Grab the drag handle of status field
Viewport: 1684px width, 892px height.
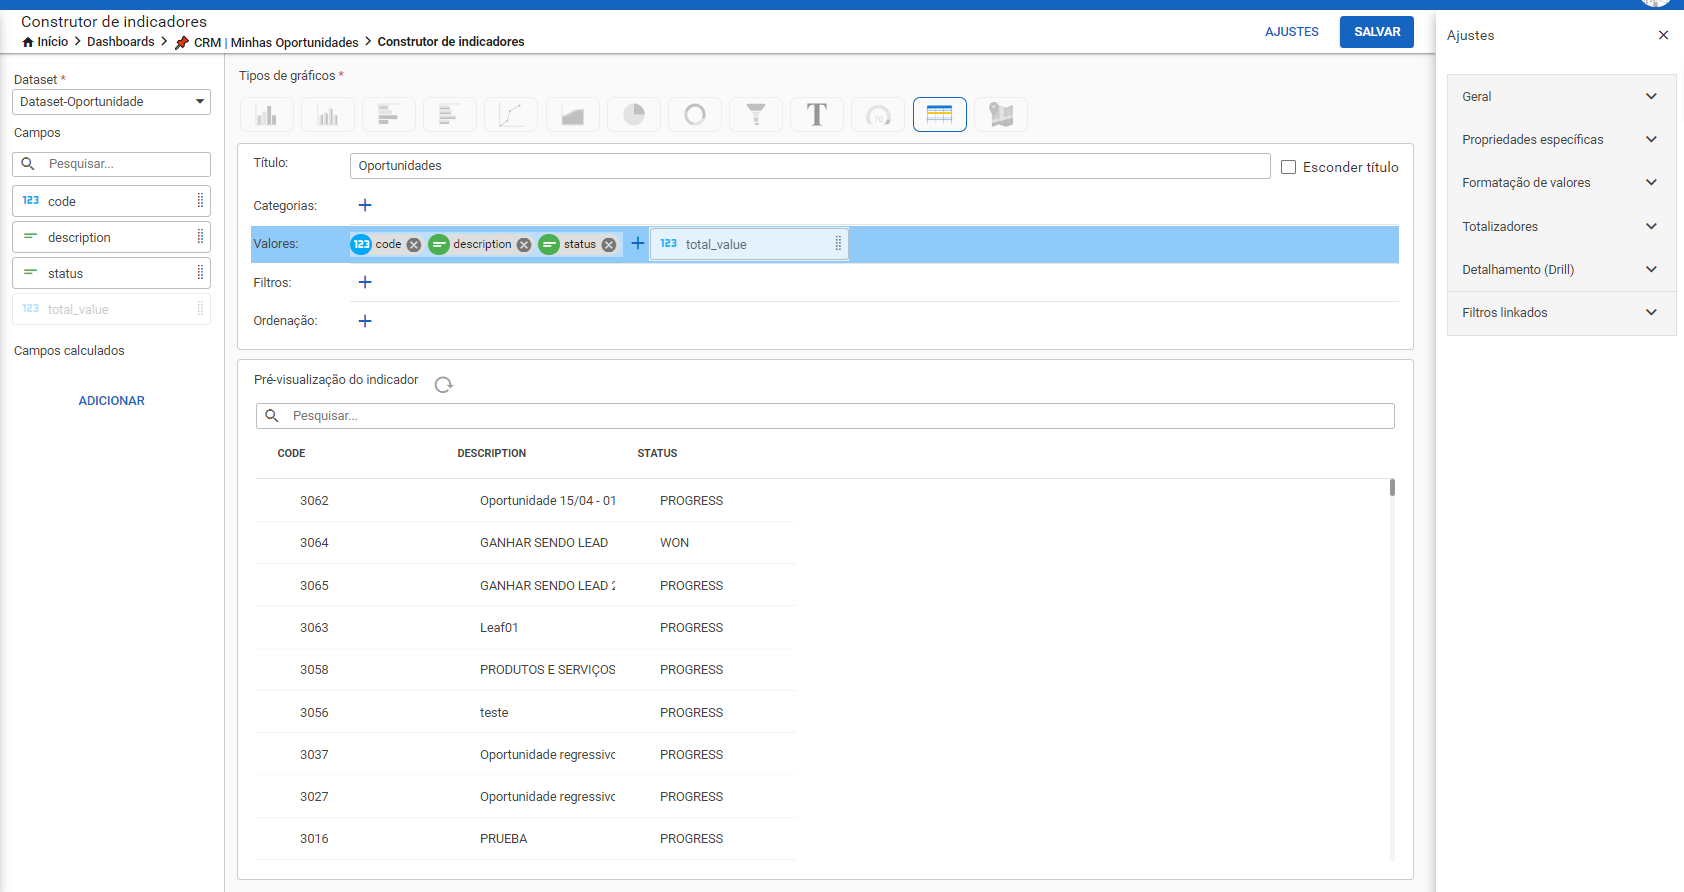pos(200,272)
